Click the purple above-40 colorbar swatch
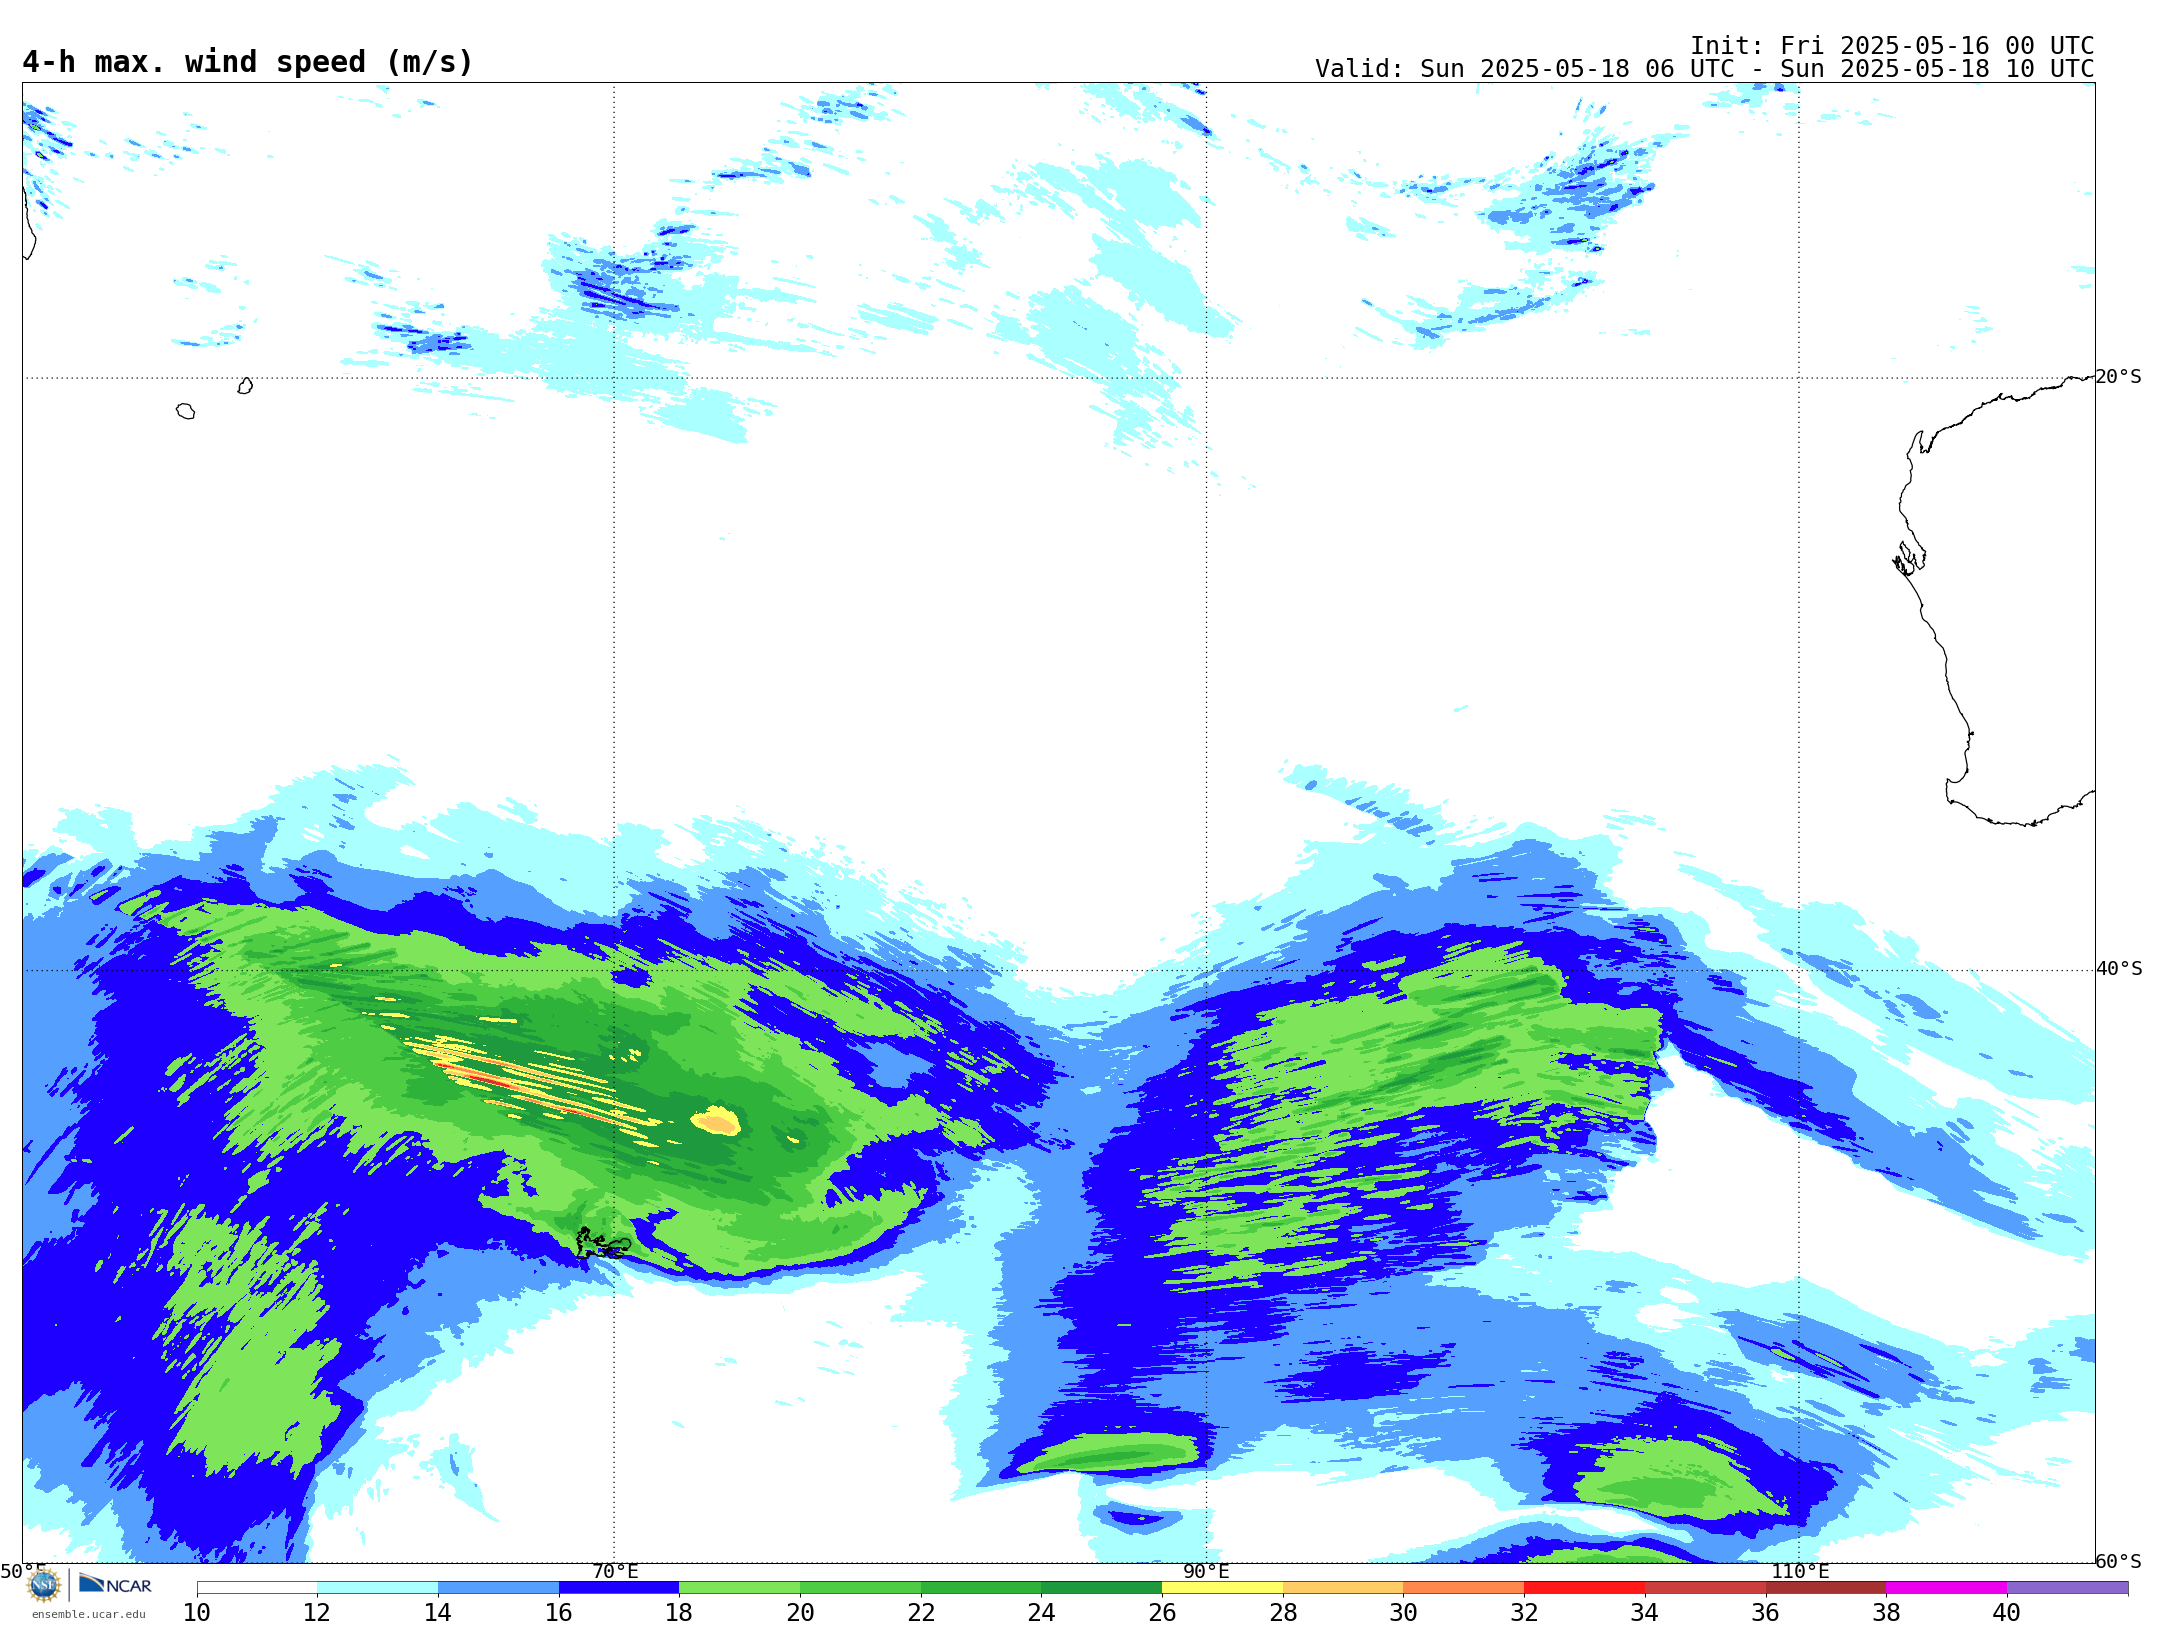Viewport: 2160px width, 1626px height. click(2067, 1587)
